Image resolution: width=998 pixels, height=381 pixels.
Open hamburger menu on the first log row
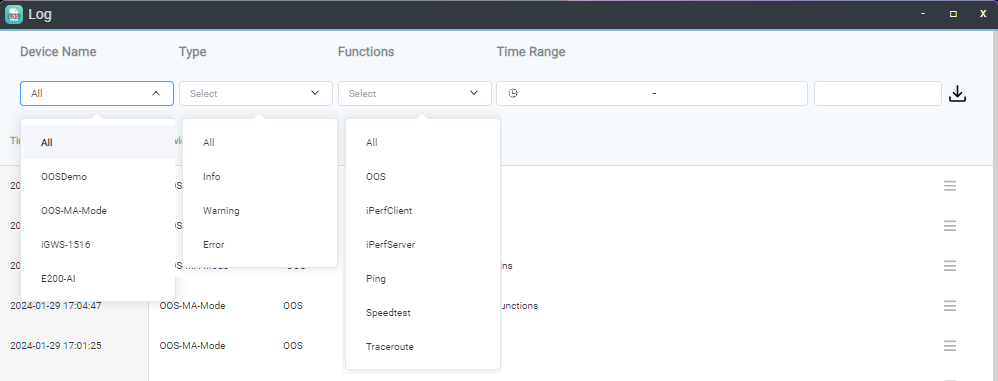[x=950, y=186]
